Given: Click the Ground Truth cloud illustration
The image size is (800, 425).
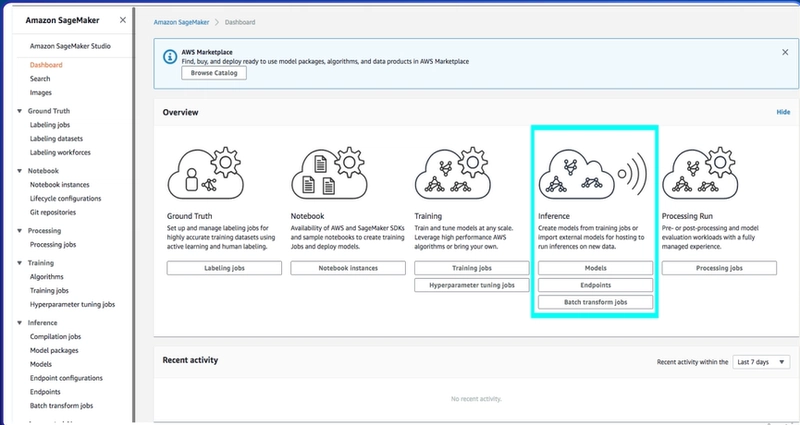Looking at the screenshot, I should (206, 174).
